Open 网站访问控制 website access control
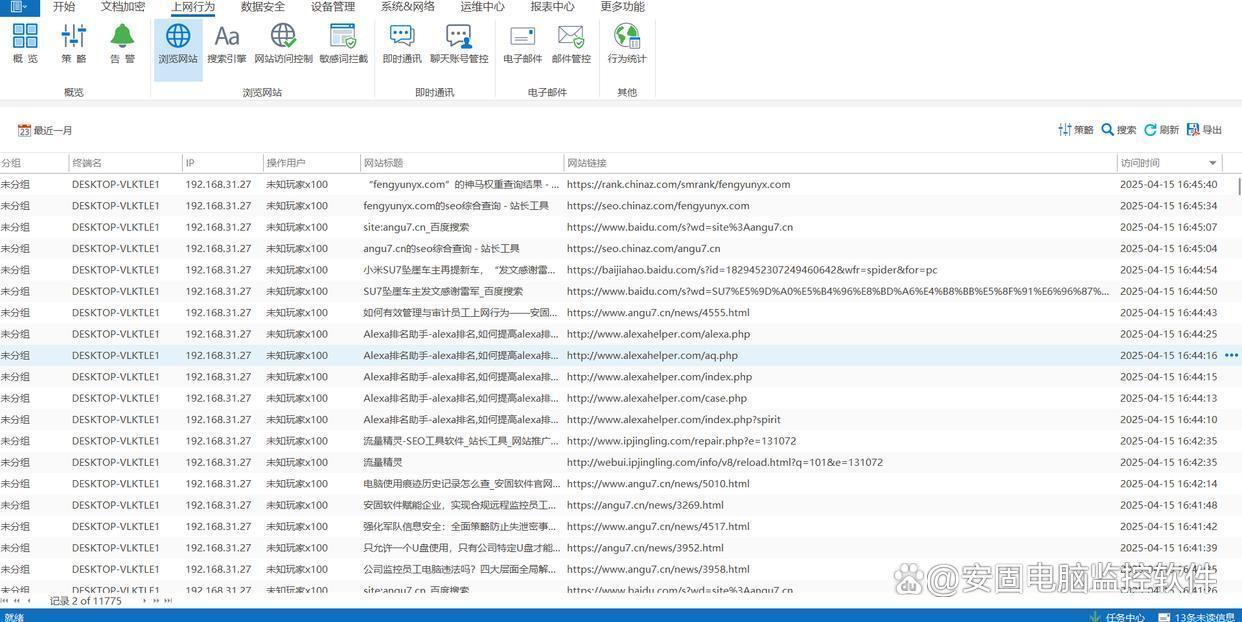The width and height of the screenshot is (1242, 622). pos(283,43)
